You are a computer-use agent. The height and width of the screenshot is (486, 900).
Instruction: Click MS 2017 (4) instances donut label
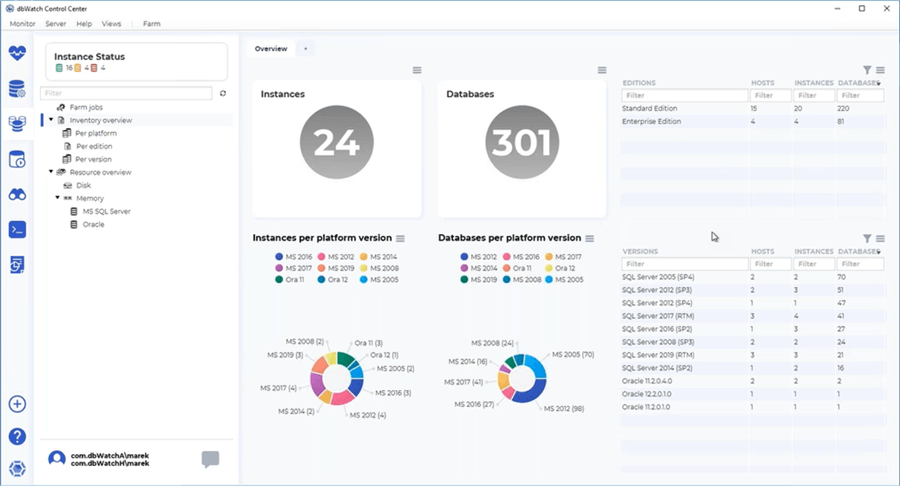coord(278,388)
